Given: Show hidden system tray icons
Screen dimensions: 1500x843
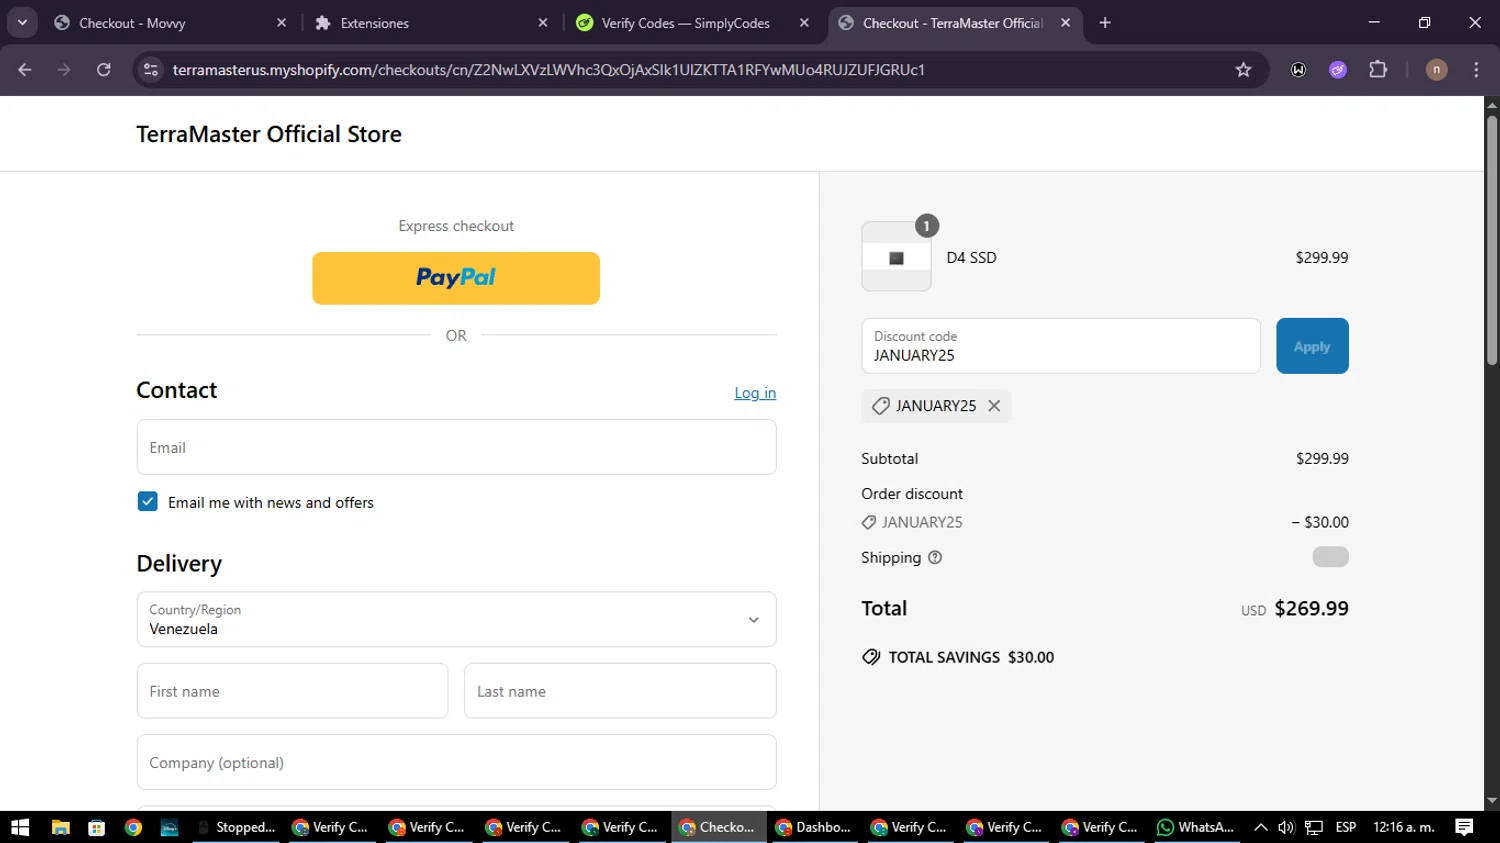Looking at the screenshot, I should [x=1260, y=827].
